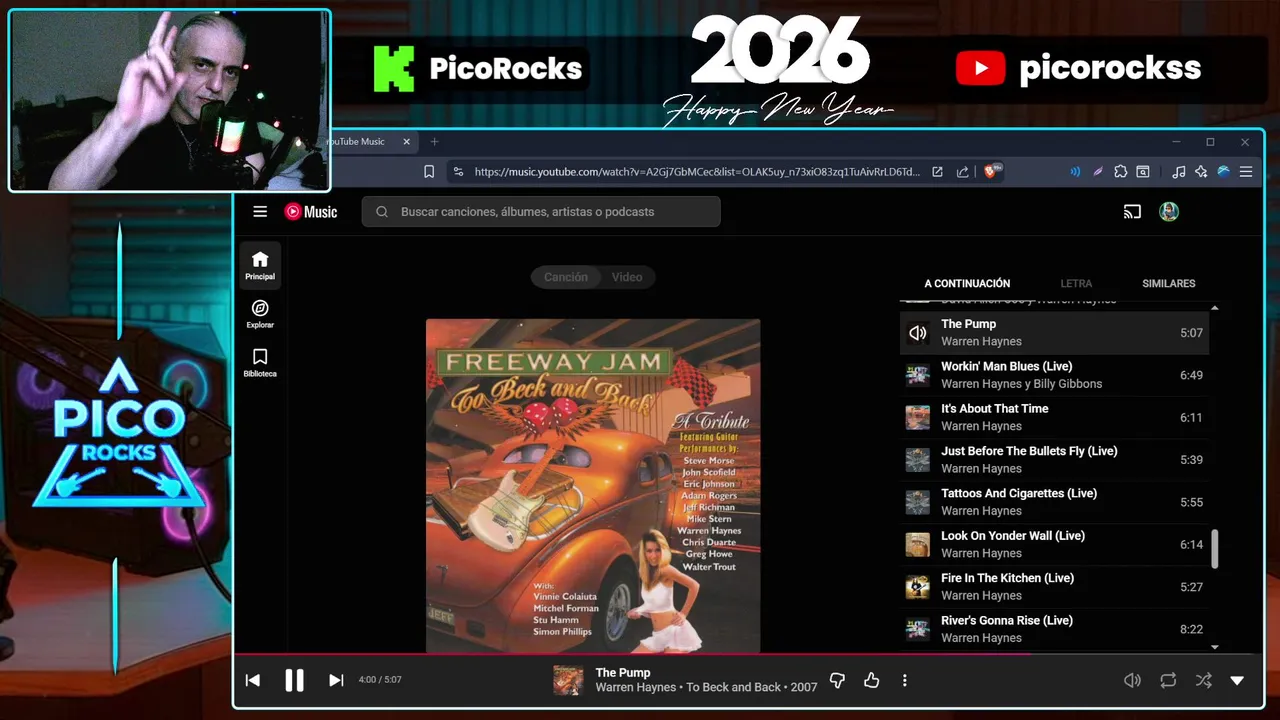Open Biblioteca in the sidebar

[x=260, y=363]
